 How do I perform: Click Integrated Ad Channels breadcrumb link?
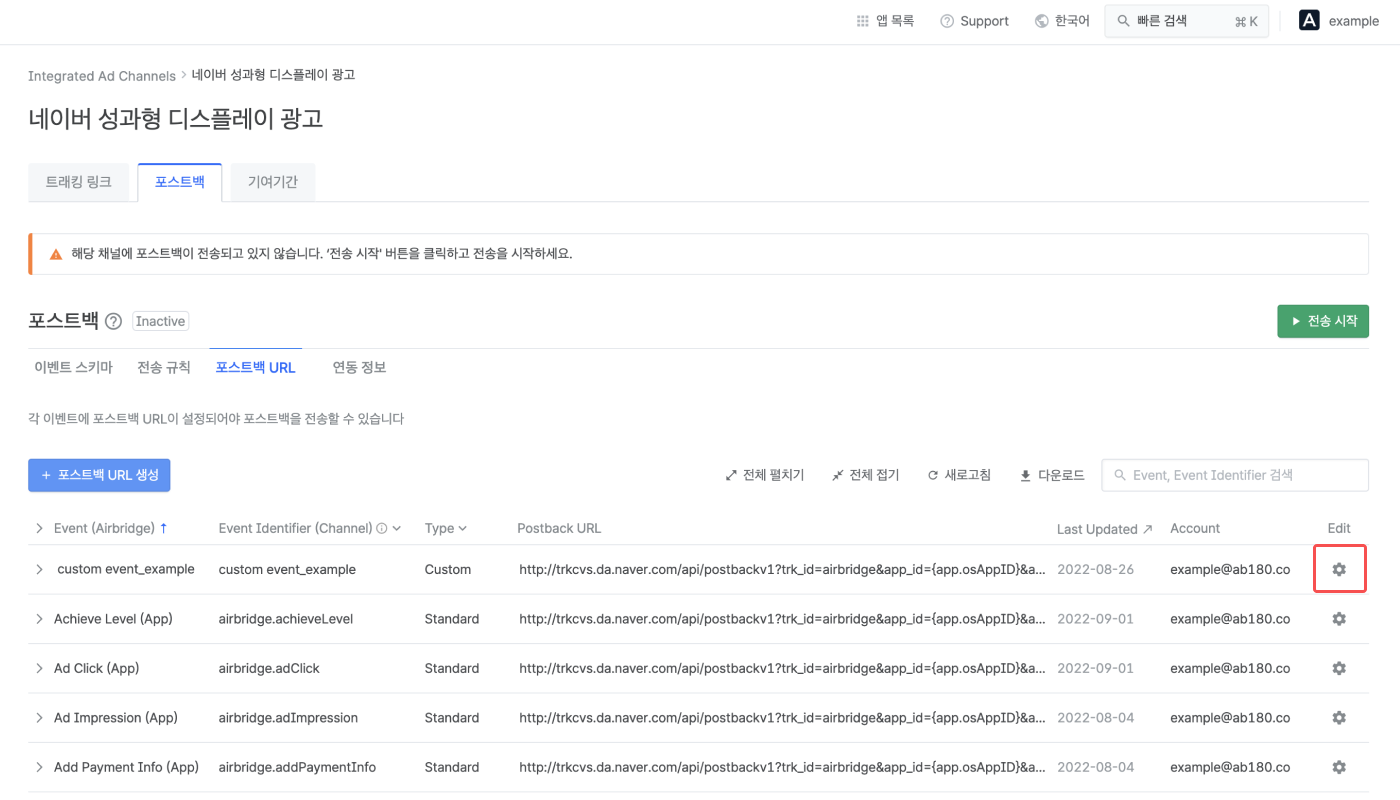(102, 76)
